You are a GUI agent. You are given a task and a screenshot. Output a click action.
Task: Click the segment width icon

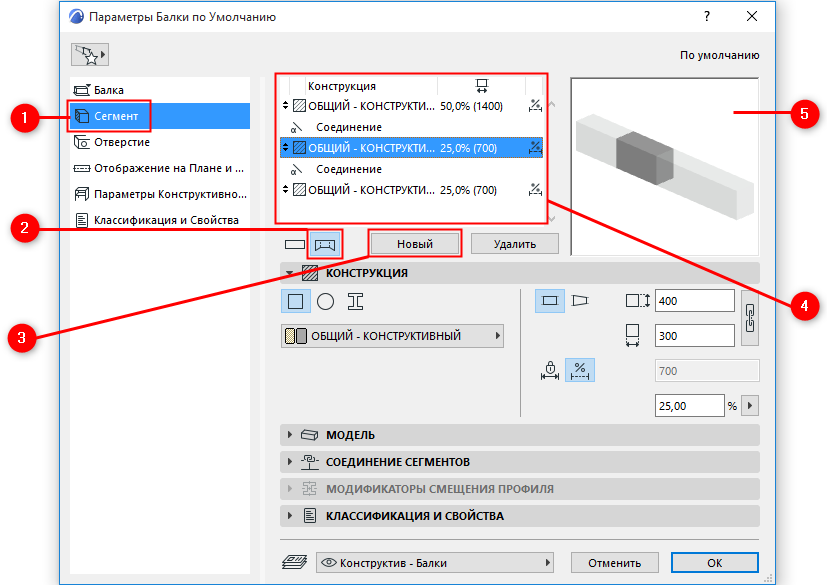pos(632,335)
